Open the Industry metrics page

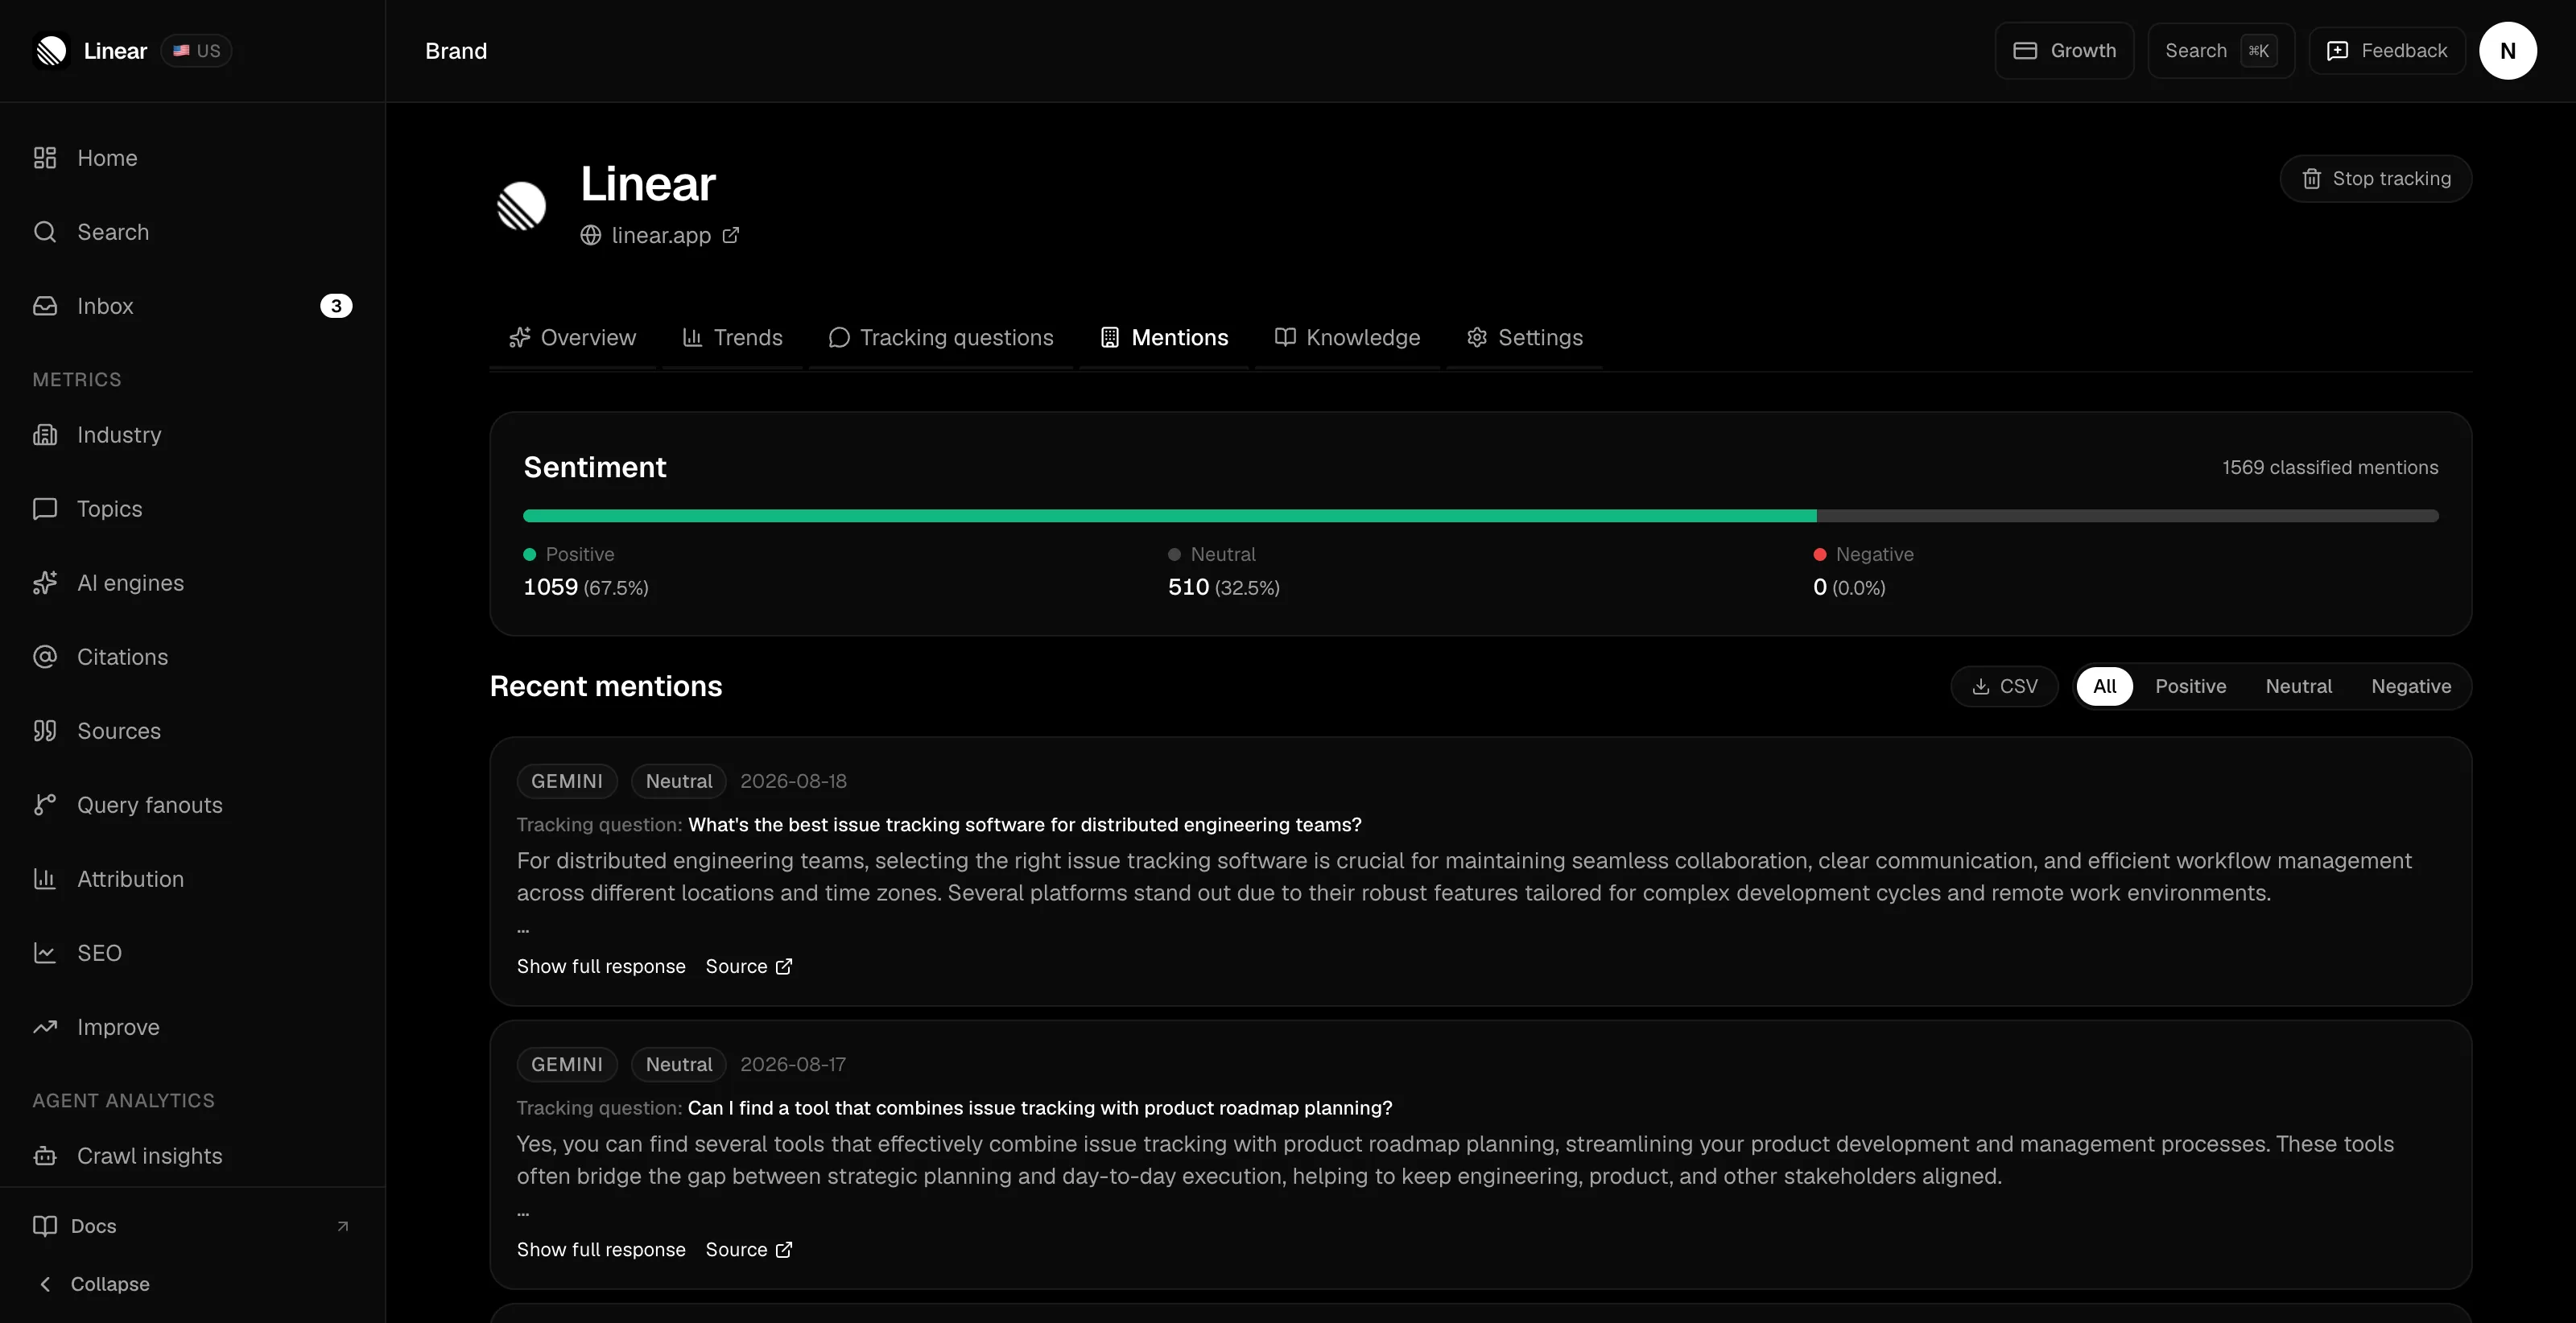pyautogui.click(x=192, y=435)
